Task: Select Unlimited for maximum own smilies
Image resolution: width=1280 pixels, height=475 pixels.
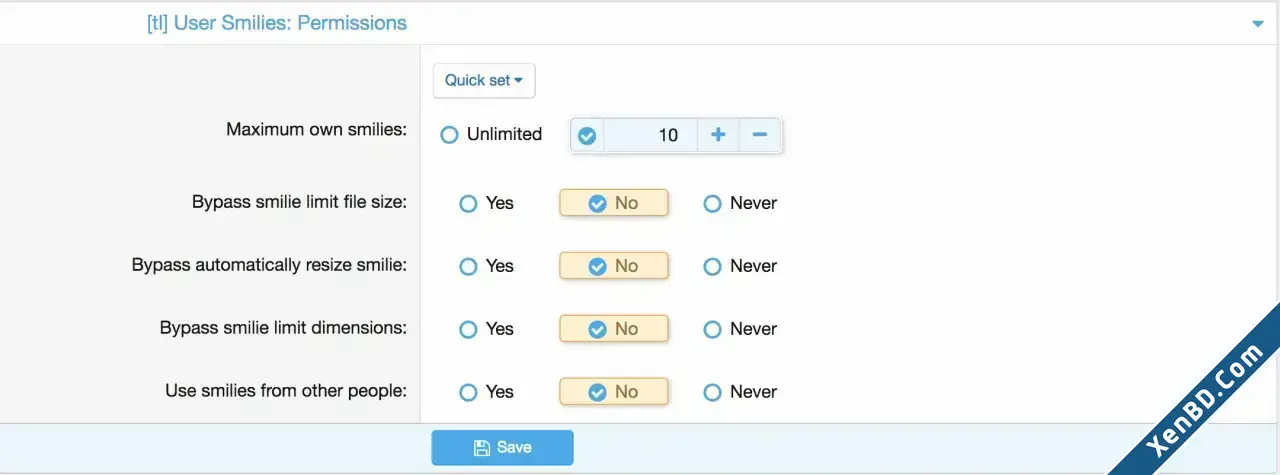Action: tap(491, 134)
